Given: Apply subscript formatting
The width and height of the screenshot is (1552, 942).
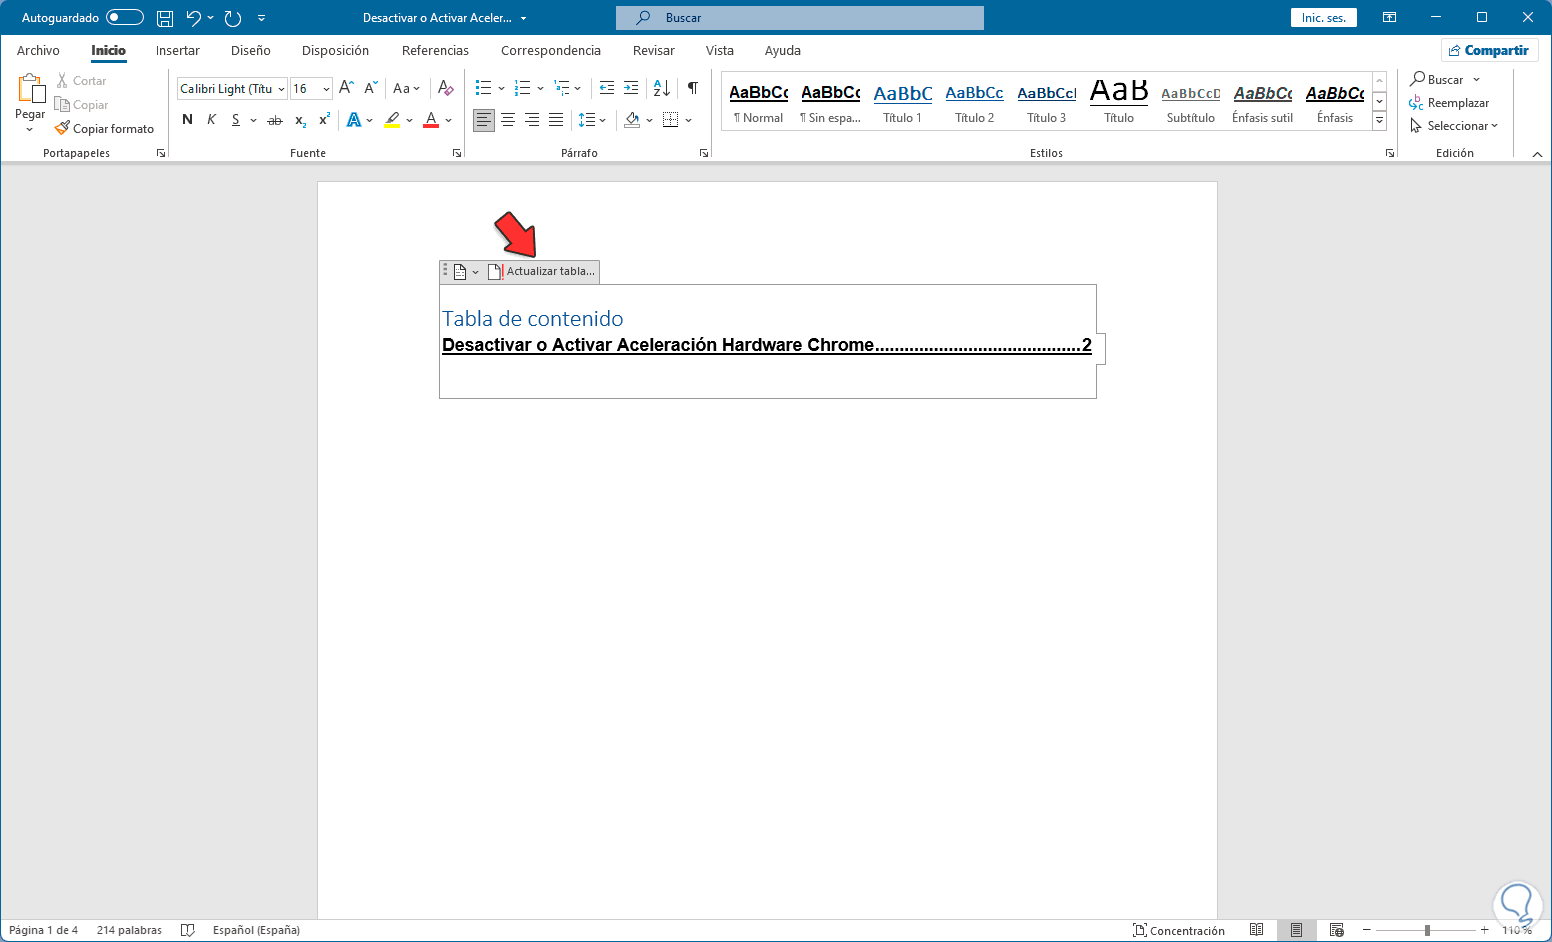Looking at the screenshot, I should pos(300,120).
